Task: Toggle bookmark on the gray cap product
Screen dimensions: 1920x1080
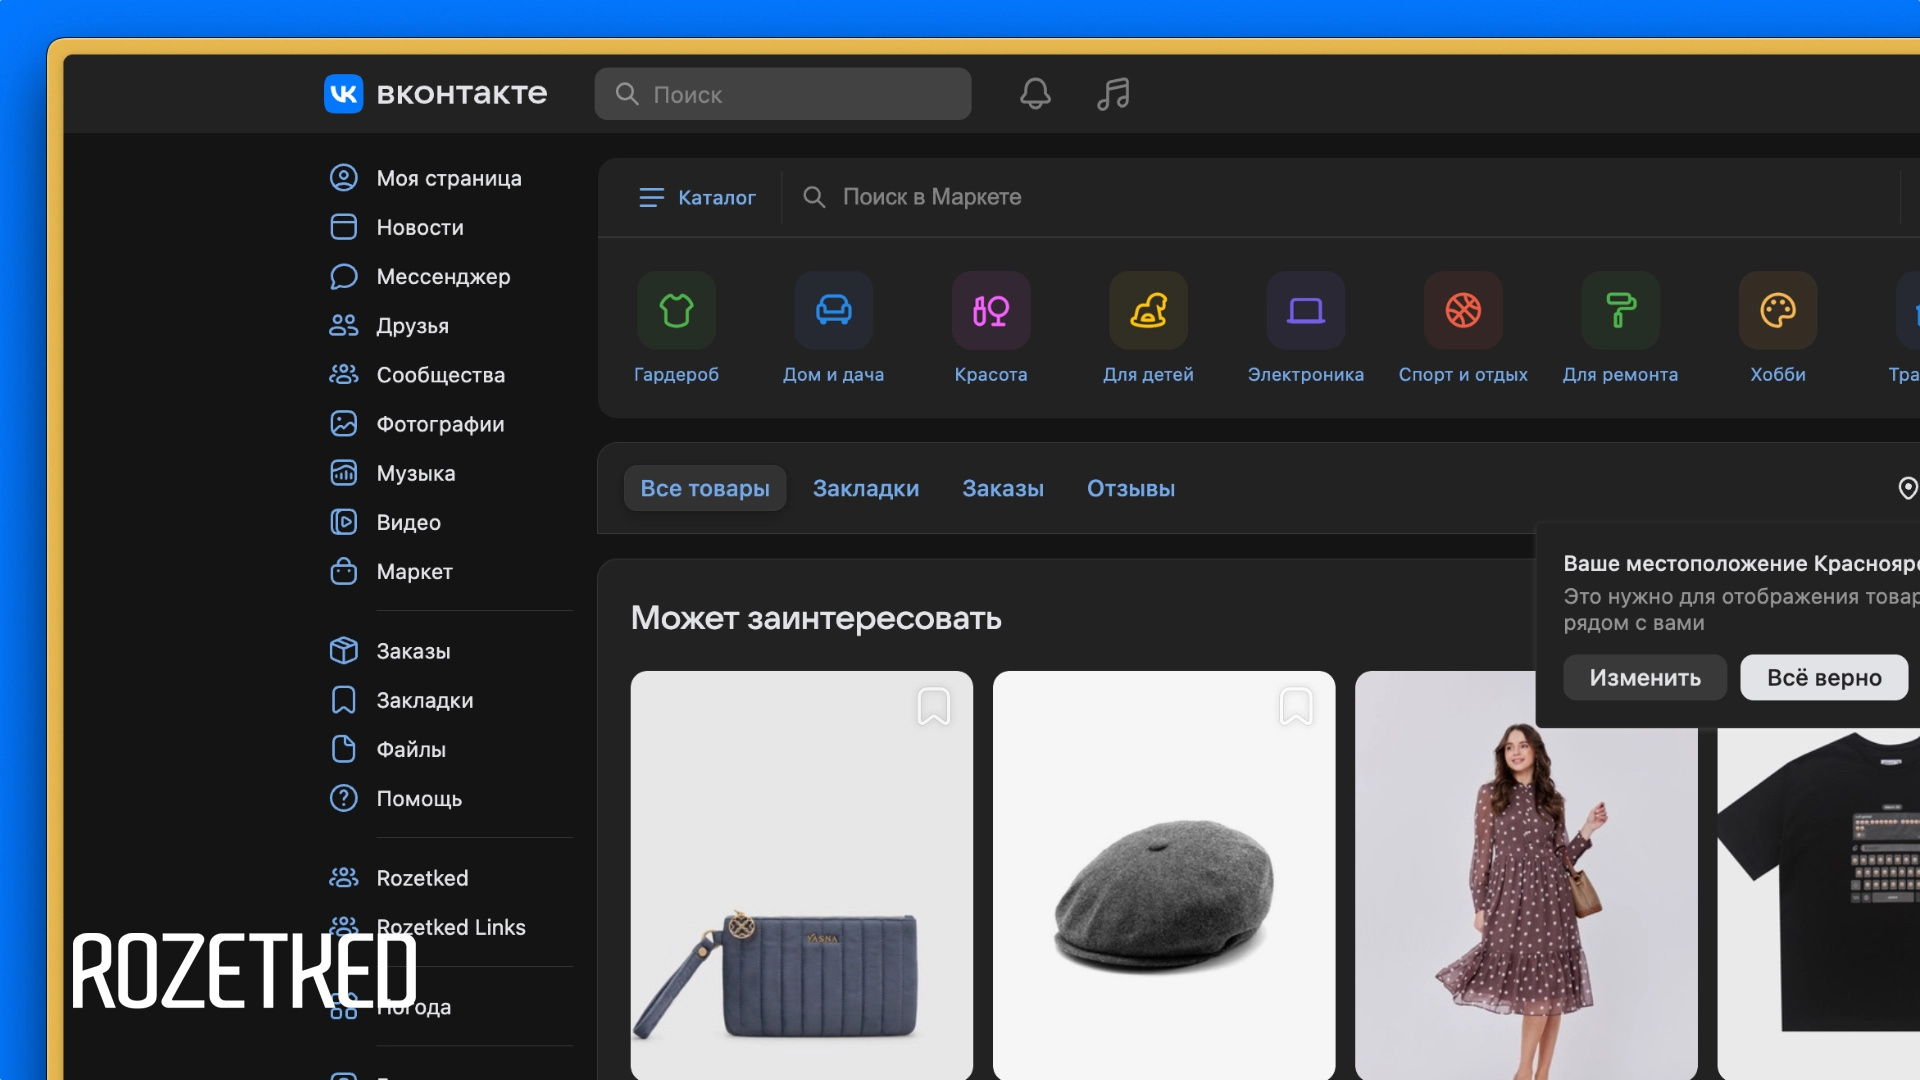Action: click(x=1295, y=706)
